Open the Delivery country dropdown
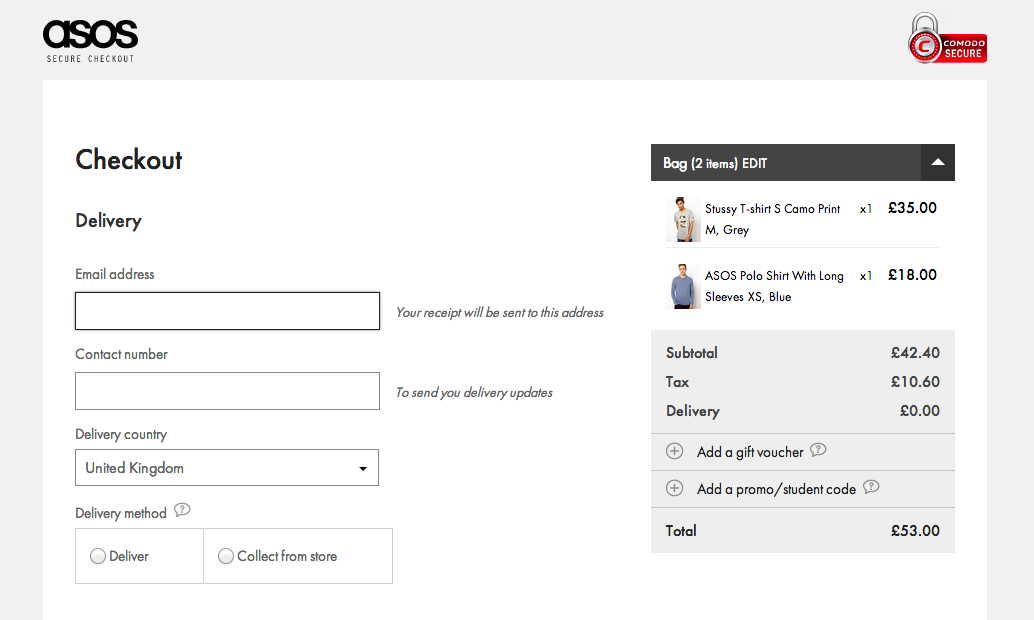 pos(227,468)
